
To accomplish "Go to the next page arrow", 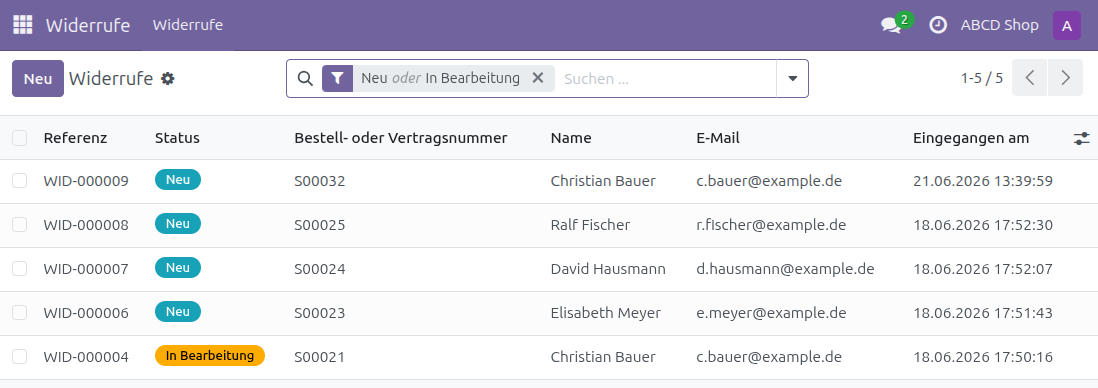I will tap(1066, 78).
